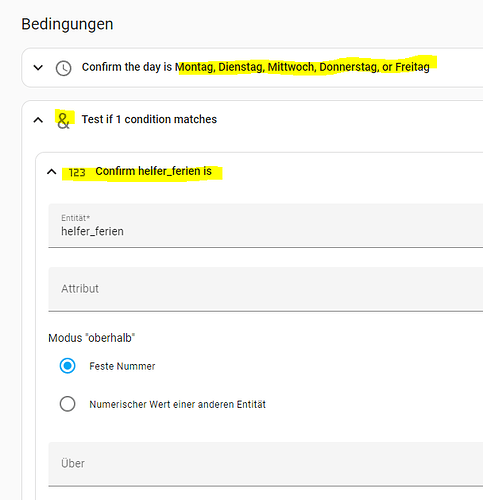Click the 'Feste Nummer' option label
Image resolution: width=483 pixels, height=500 pixels.
122,366
